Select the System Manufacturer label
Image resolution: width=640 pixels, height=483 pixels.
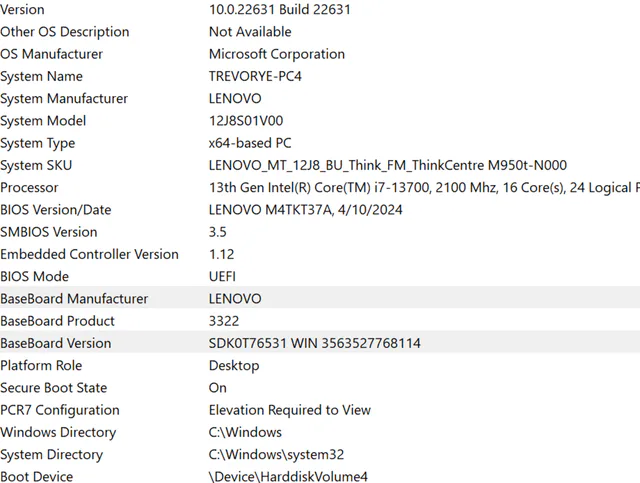click(64, 98)
